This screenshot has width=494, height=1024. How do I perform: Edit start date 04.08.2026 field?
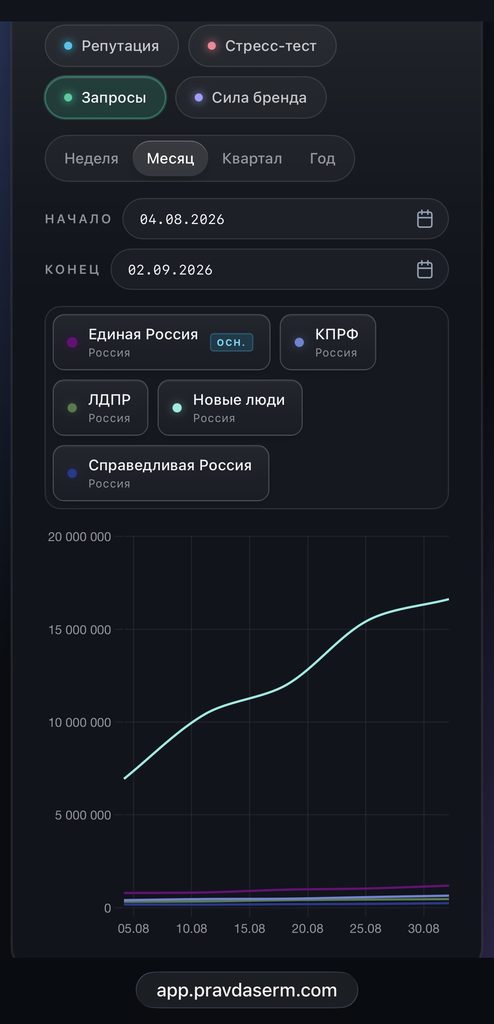[286, 219]
